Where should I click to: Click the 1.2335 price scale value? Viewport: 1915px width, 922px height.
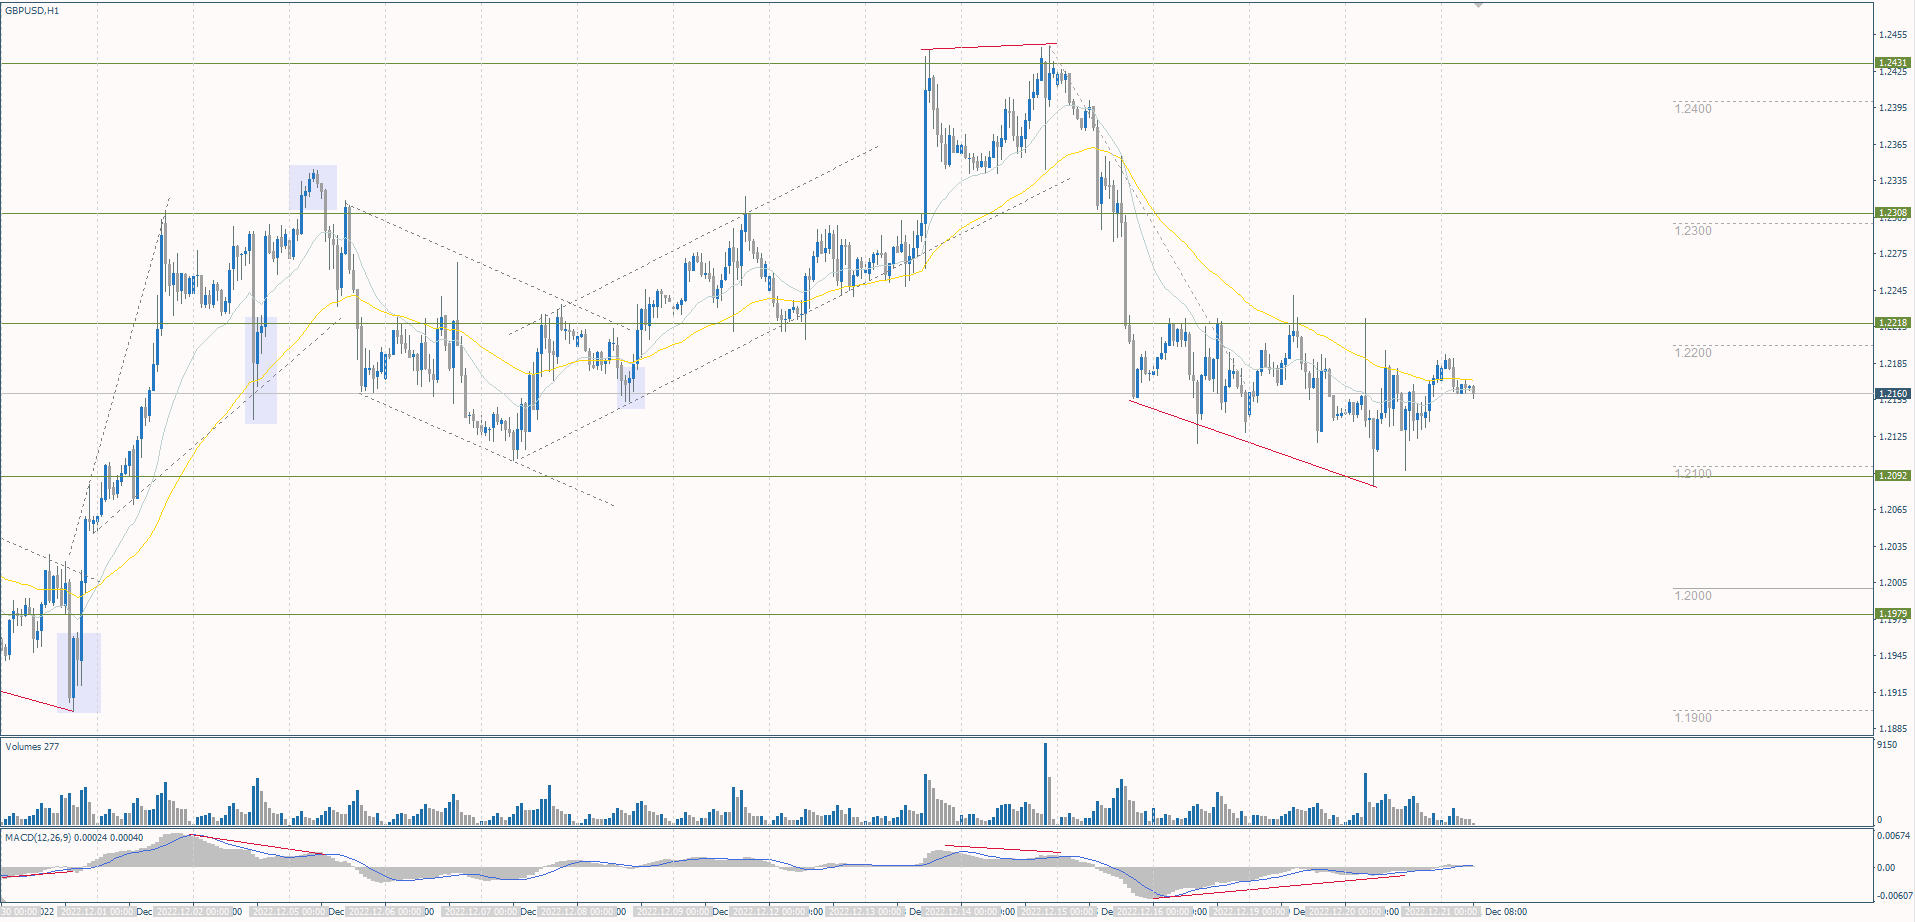tap(1892, 181)
